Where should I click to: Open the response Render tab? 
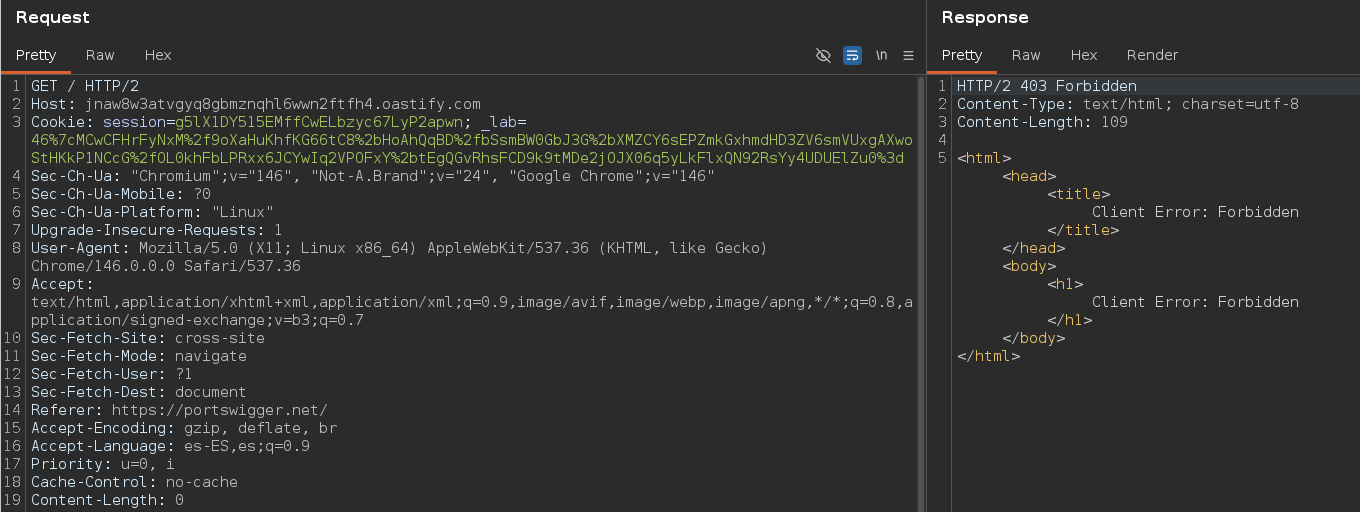click(x=1152, y=55)
